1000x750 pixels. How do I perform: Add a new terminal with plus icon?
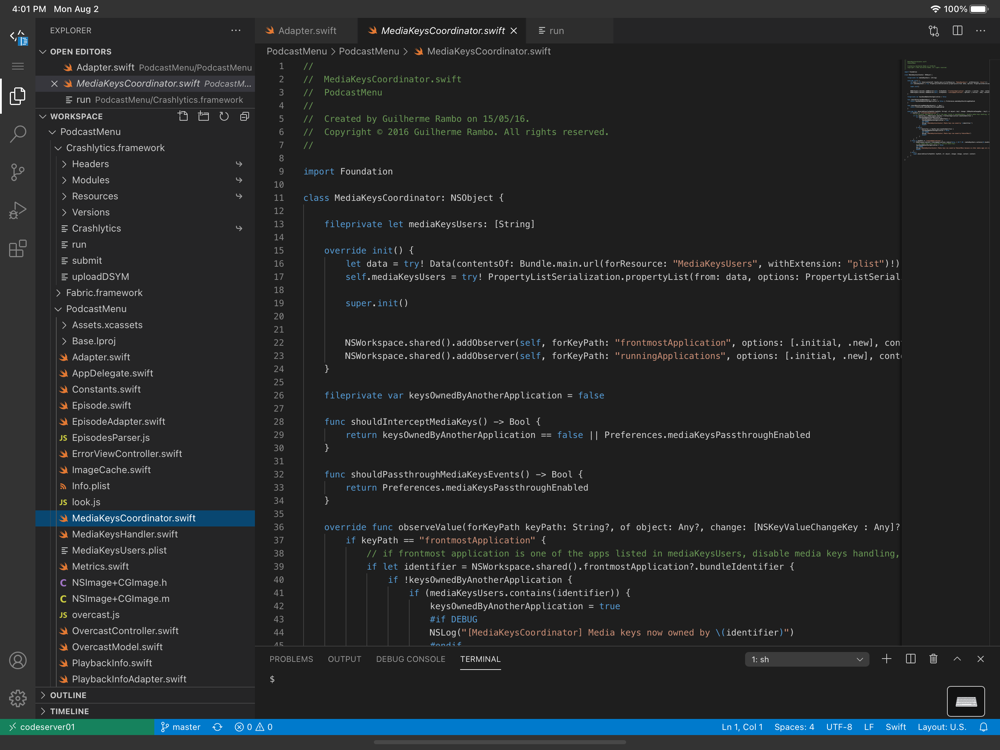[886, 659]
